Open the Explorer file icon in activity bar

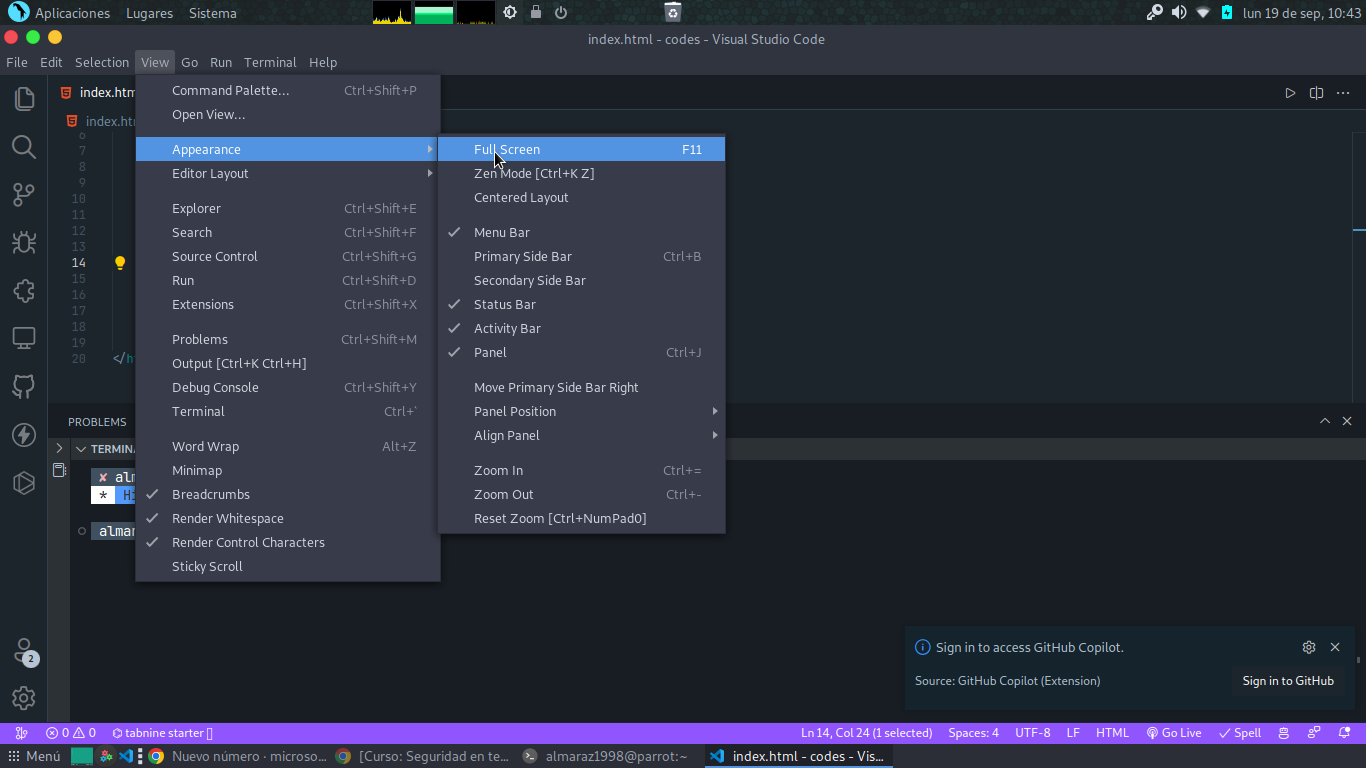(x=23, y=99)
